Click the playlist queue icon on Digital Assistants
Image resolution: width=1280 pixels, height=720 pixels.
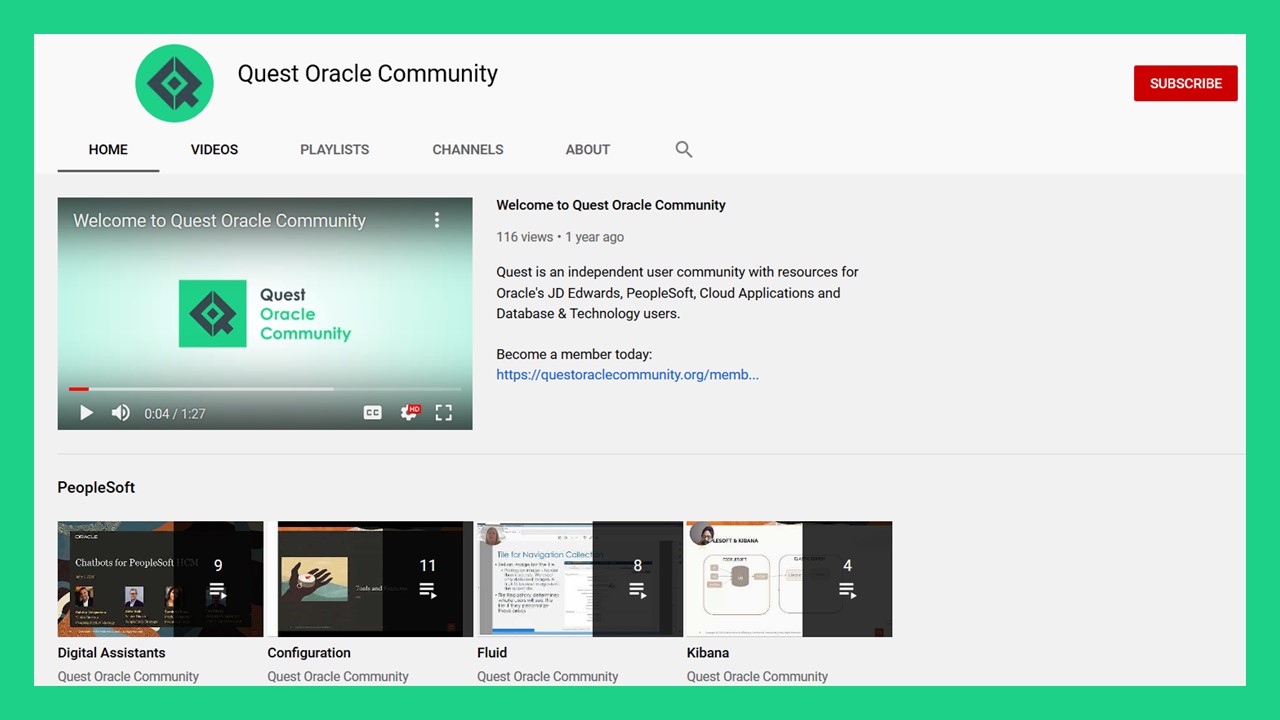218,591
